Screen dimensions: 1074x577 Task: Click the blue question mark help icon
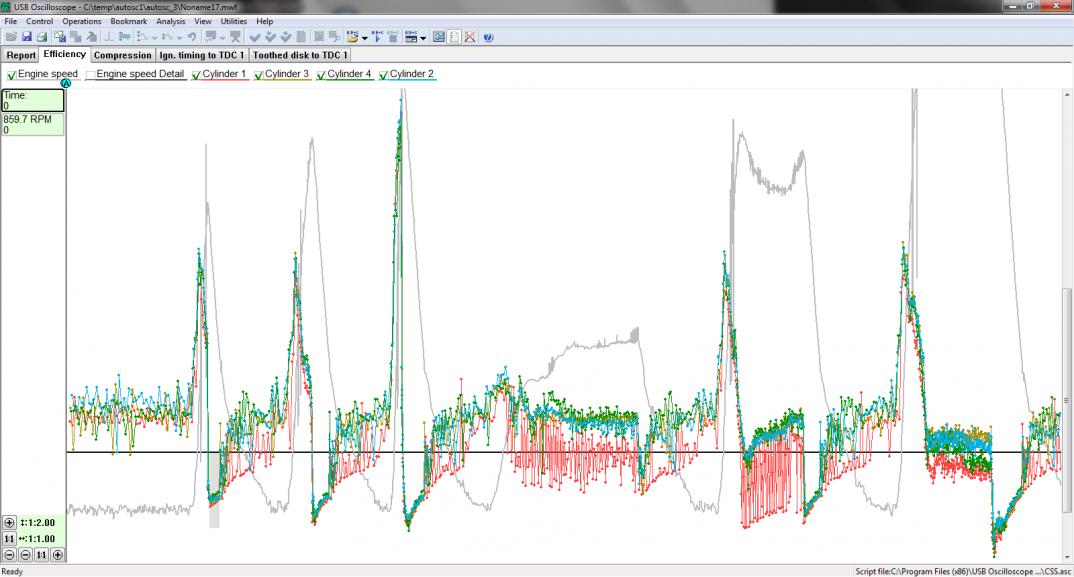pyautogui.click(x=488, y=37)
